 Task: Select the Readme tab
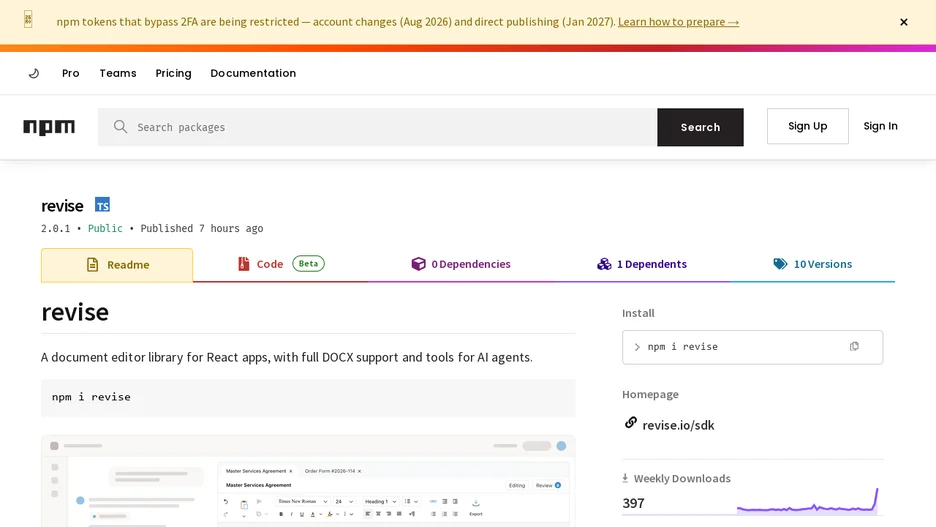[117, 265]
